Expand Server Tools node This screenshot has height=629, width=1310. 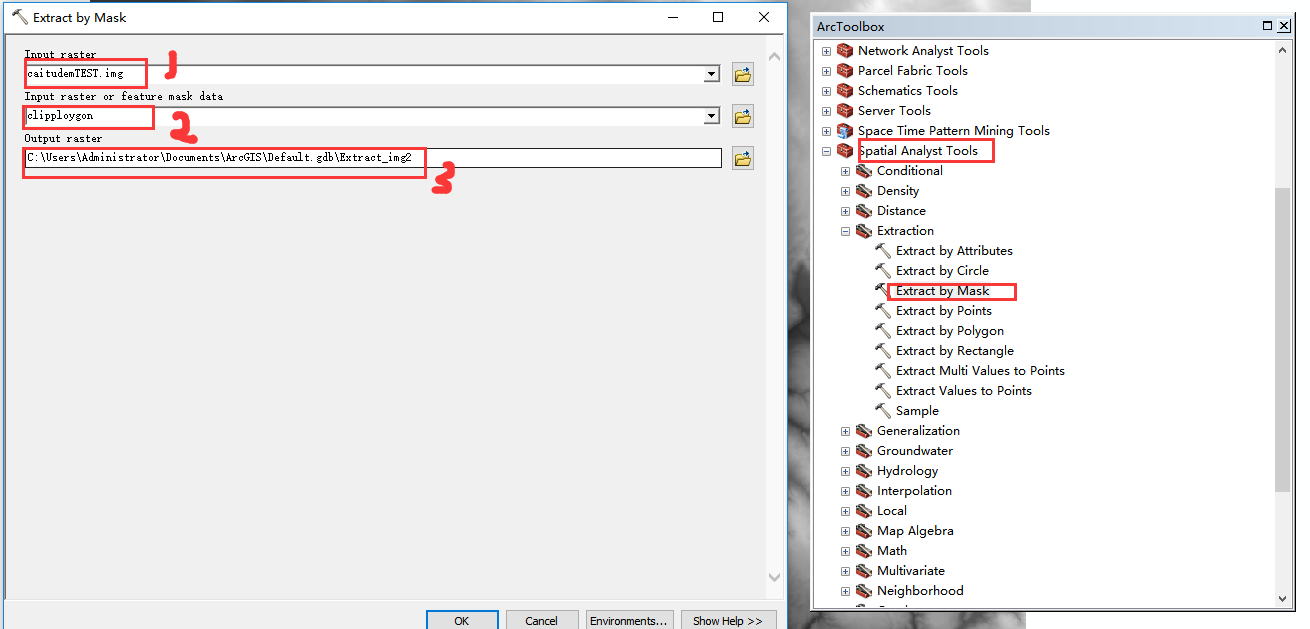826,111
